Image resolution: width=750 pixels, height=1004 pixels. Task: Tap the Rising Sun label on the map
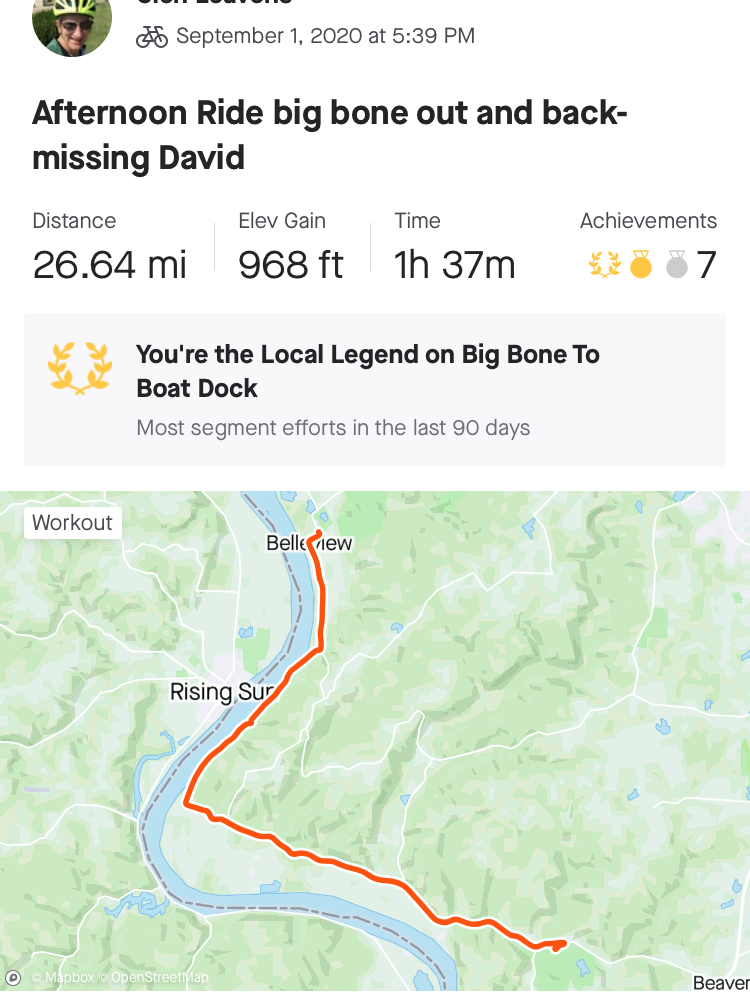215,691
